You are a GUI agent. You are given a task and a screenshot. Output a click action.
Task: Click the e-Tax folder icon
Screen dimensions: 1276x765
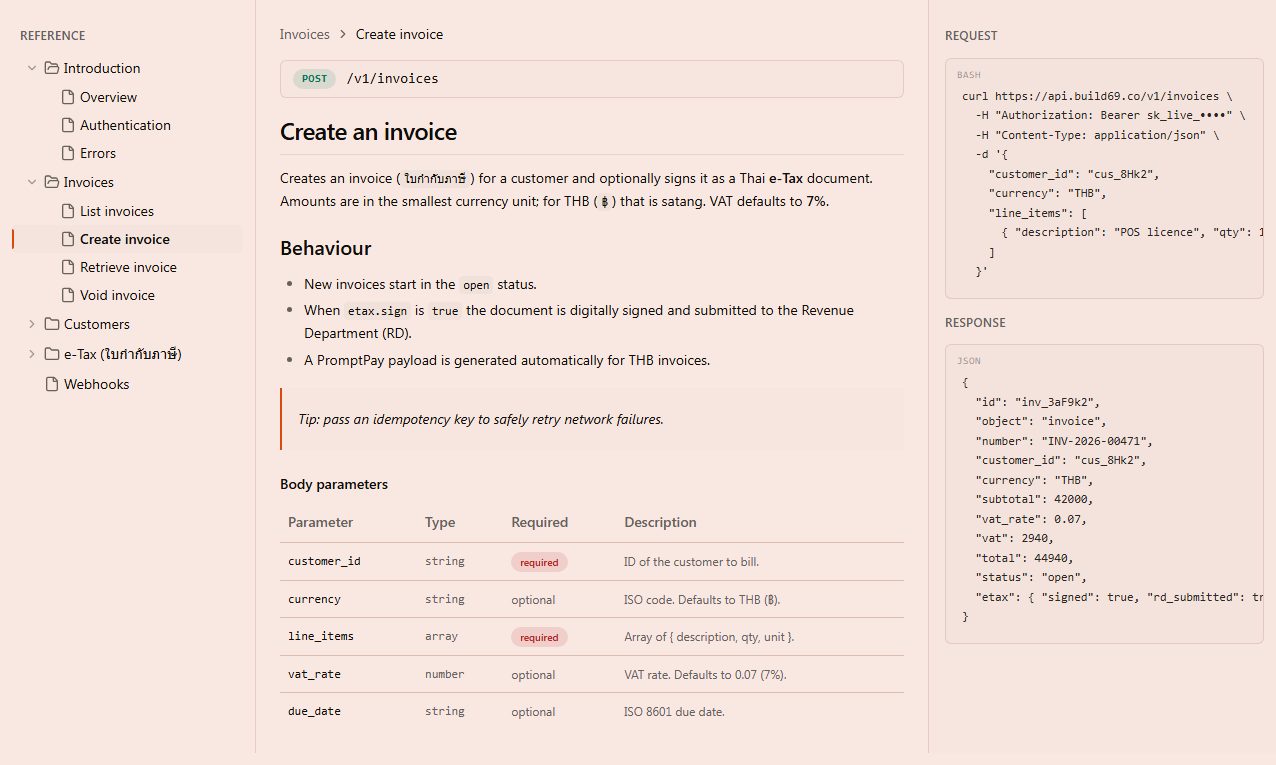click(52, 354)
